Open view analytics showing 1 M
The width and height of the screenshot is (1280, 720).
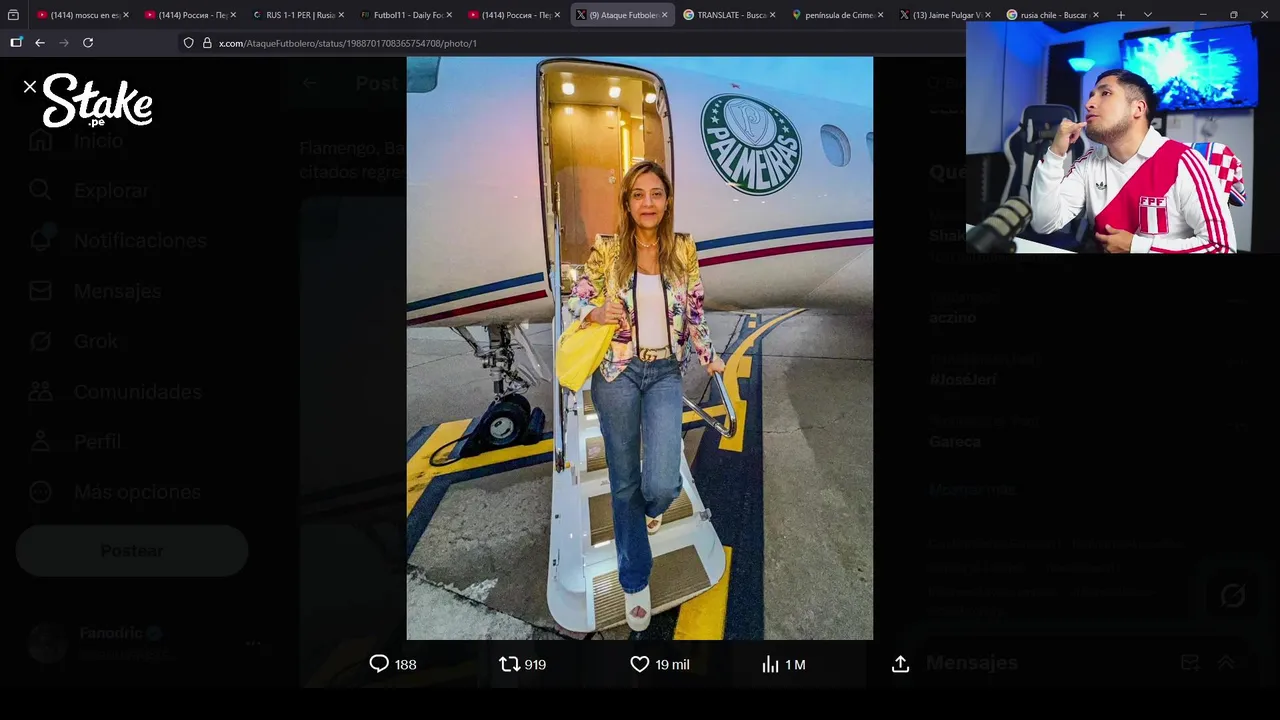(770, 664)
